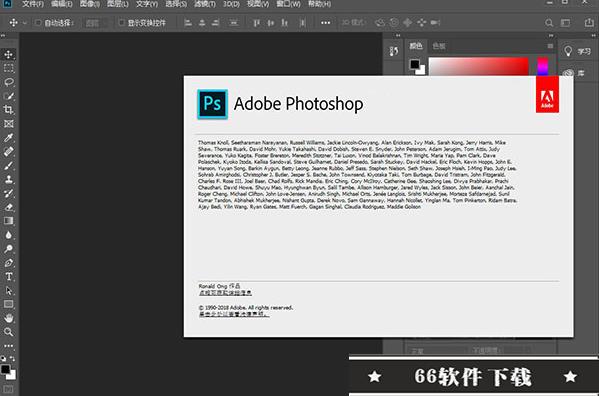Pick a color in the red color field
This screenshot has width=599, height=396.
point(479,66)
